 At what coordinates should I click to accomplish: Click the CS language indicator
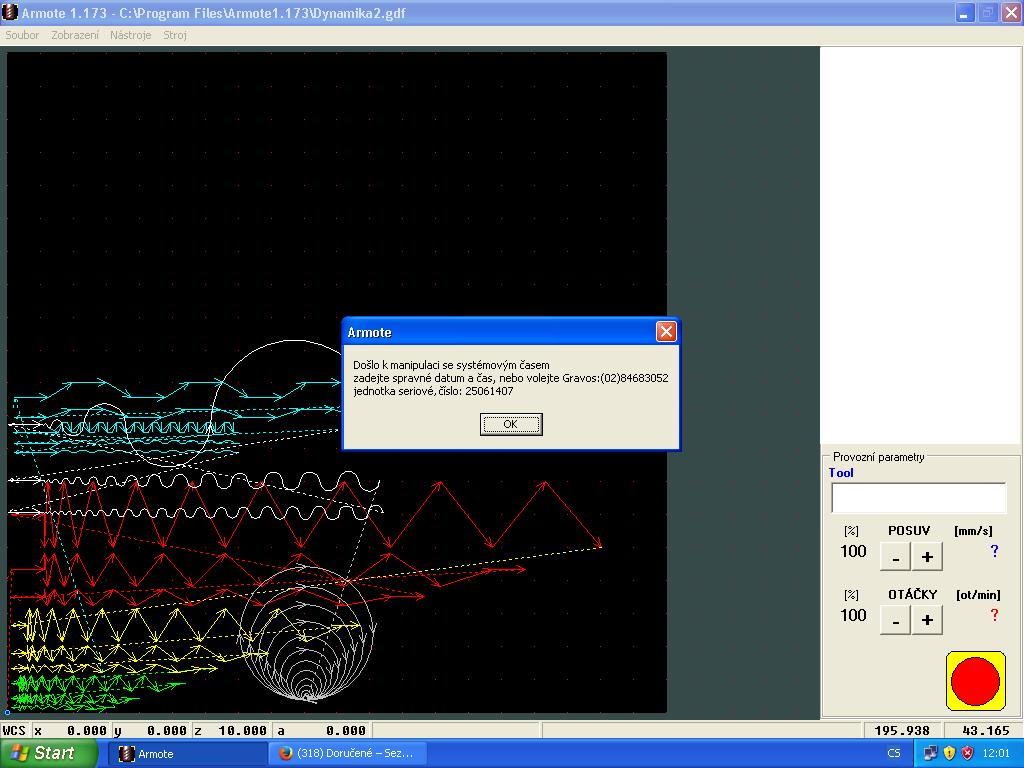[x=894, y=753]
